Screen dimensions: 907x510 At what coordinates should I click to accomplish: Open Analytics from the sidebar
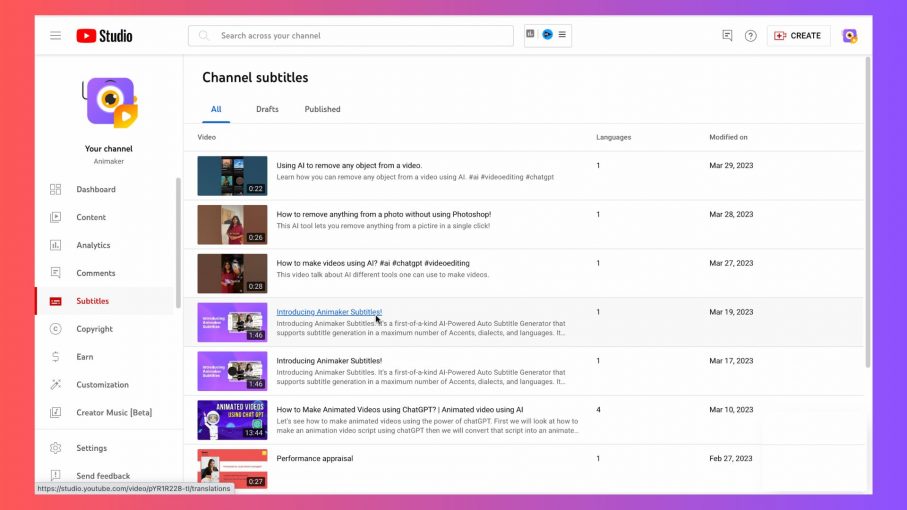[93, 245]
